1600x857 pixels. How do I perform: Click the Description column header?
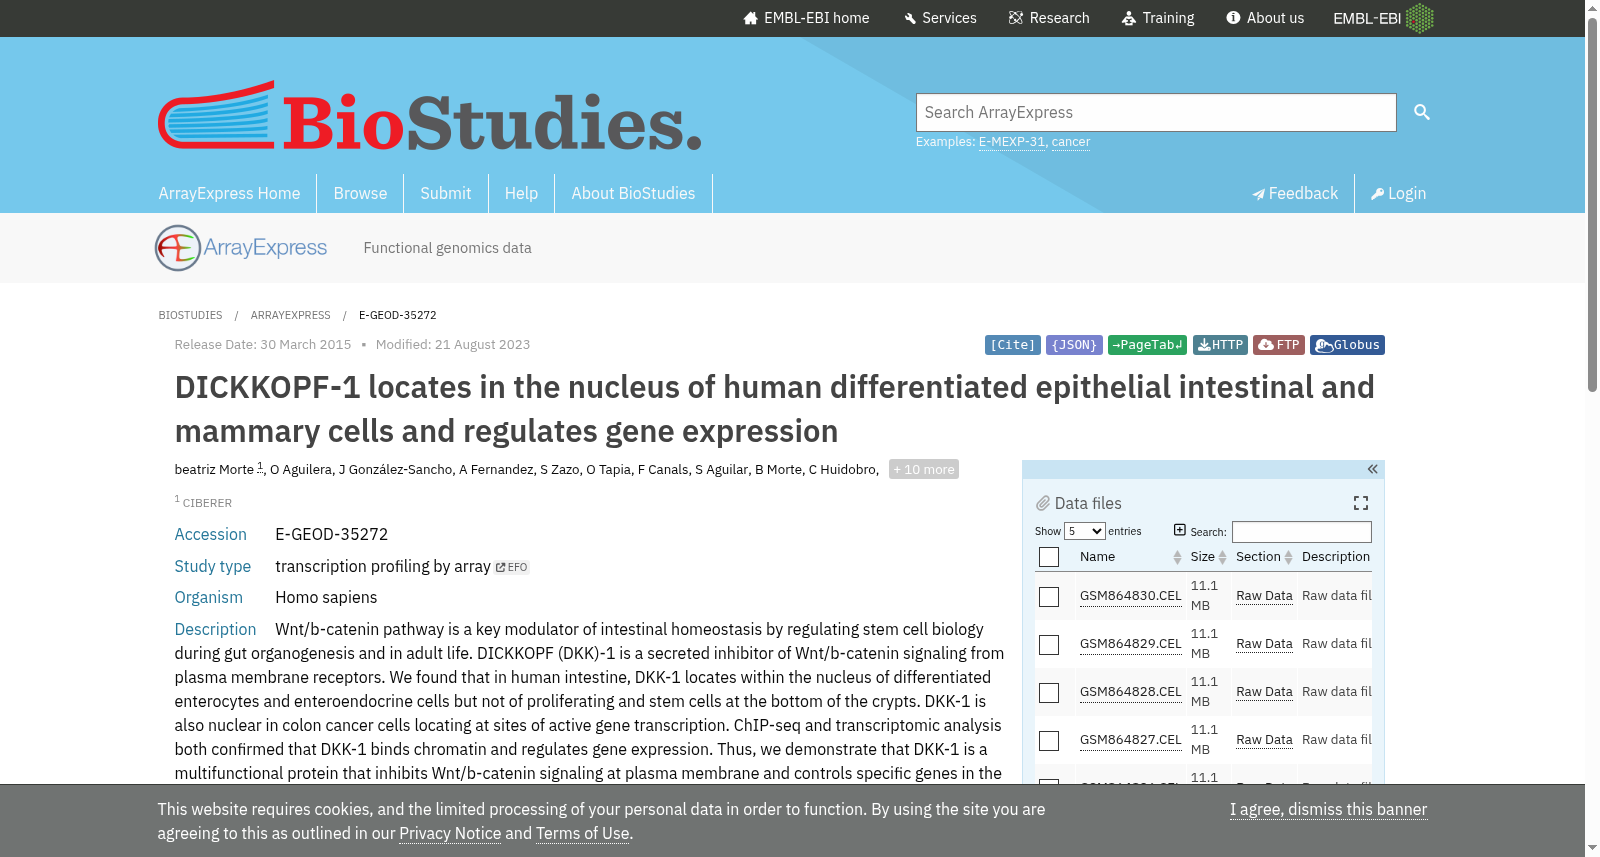(1336, 557)
